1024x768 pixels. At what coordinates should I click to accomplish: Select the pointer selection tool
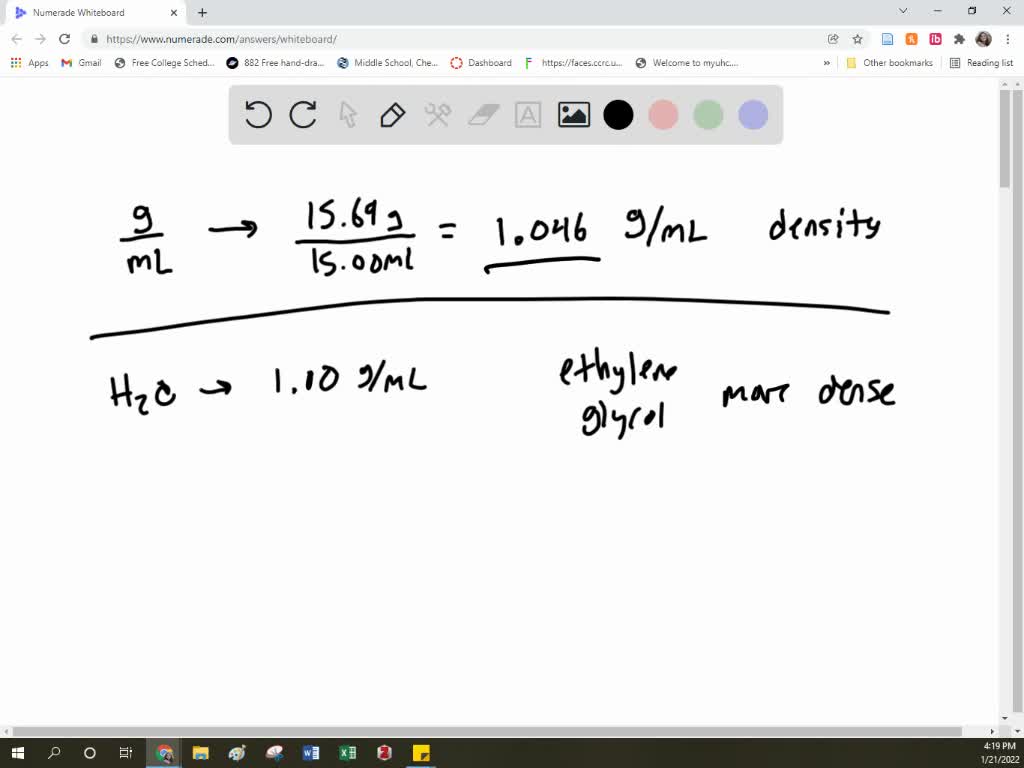(348, 114)
